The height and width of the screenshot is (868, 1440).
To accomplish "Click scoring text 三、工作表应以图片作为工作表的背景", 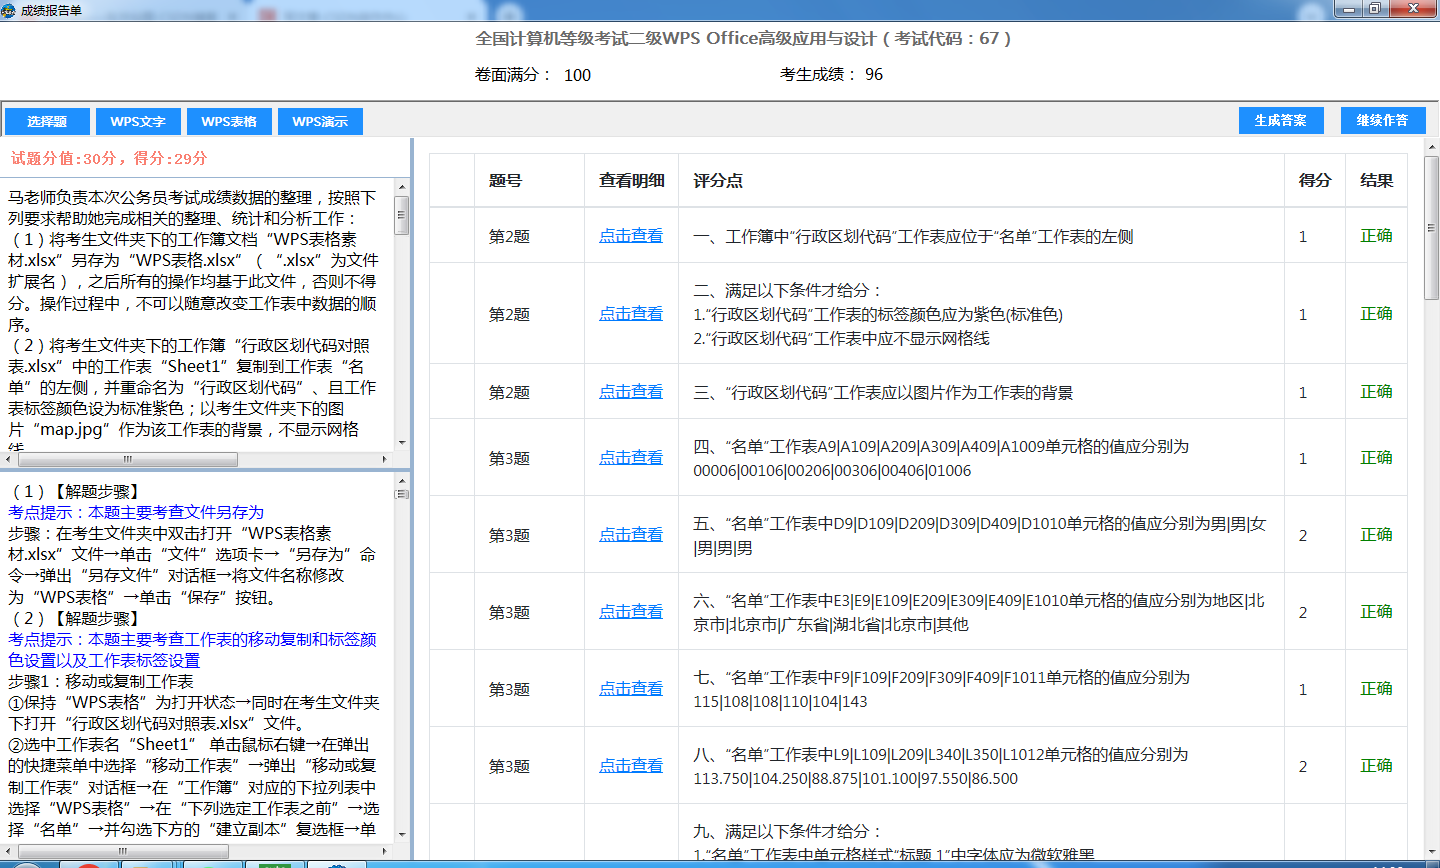I will click(883, 393).
